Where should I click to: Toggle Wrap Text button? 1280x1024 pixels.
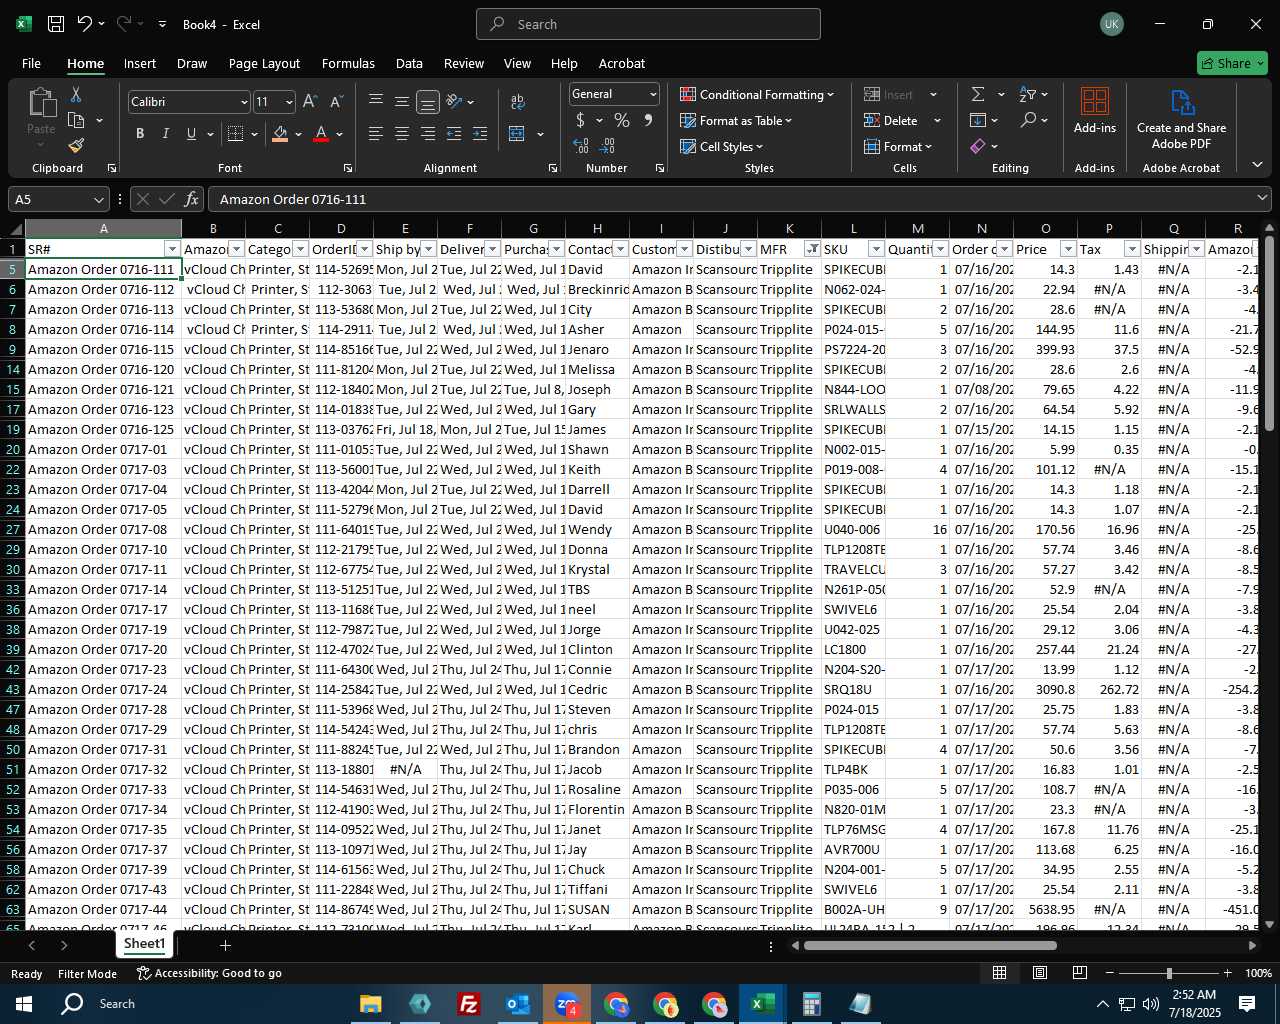click(x=517, y=102)
